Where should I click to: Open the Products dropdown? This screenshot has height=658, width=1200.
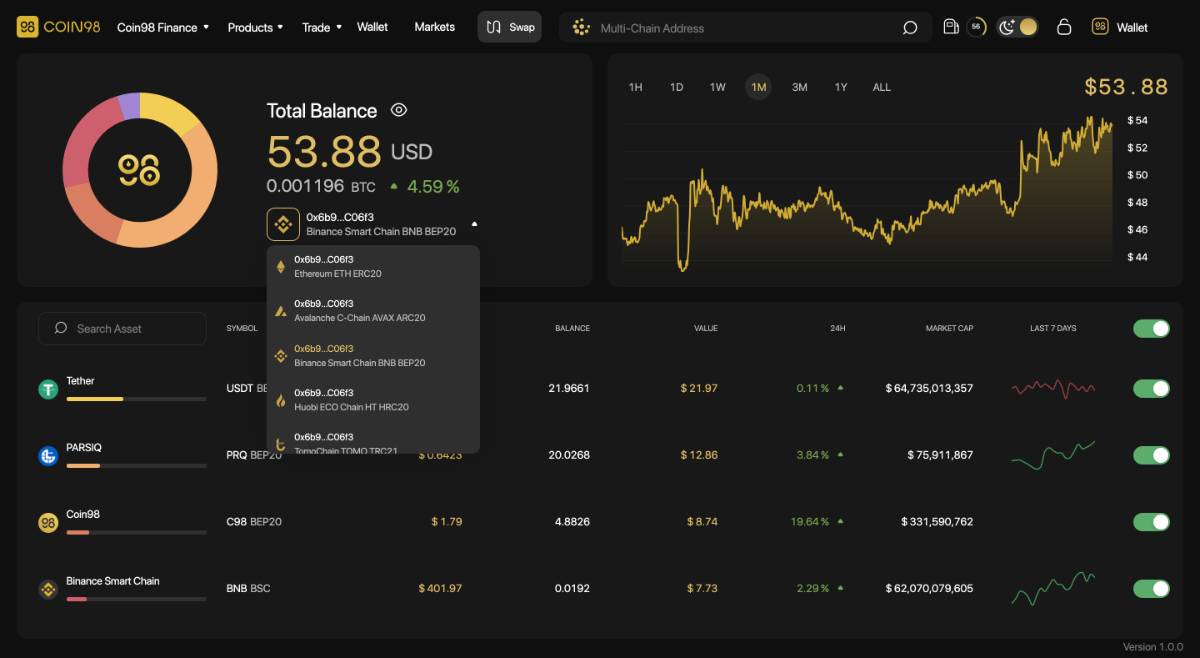pyautogui.click(x=248, y=27)
